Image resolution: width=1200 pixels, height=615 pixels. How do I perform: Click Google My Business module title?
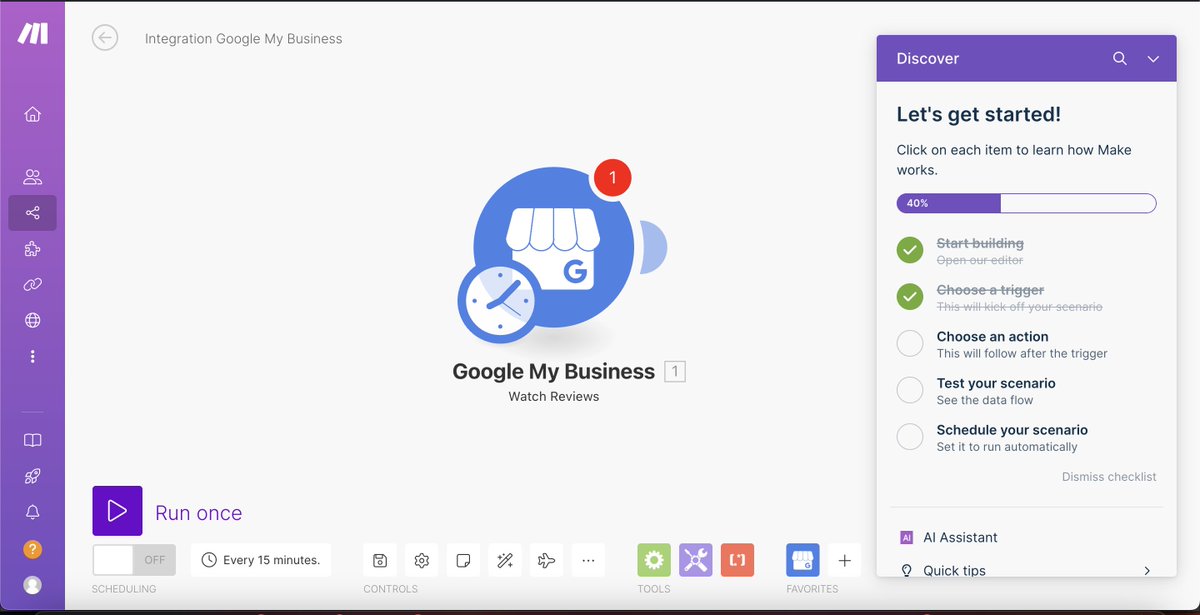553,372
